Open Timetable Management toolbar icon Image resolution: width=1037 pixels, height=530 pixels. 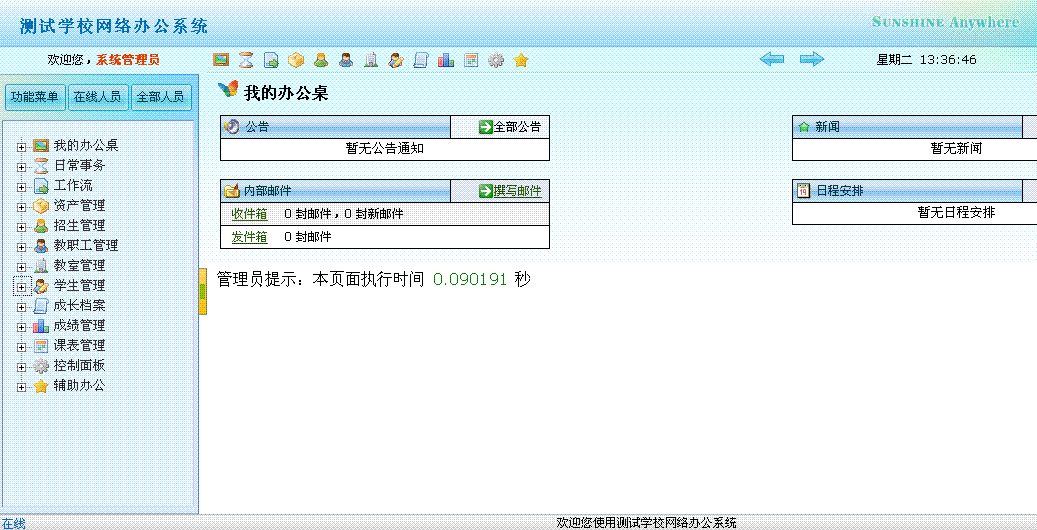471,60
